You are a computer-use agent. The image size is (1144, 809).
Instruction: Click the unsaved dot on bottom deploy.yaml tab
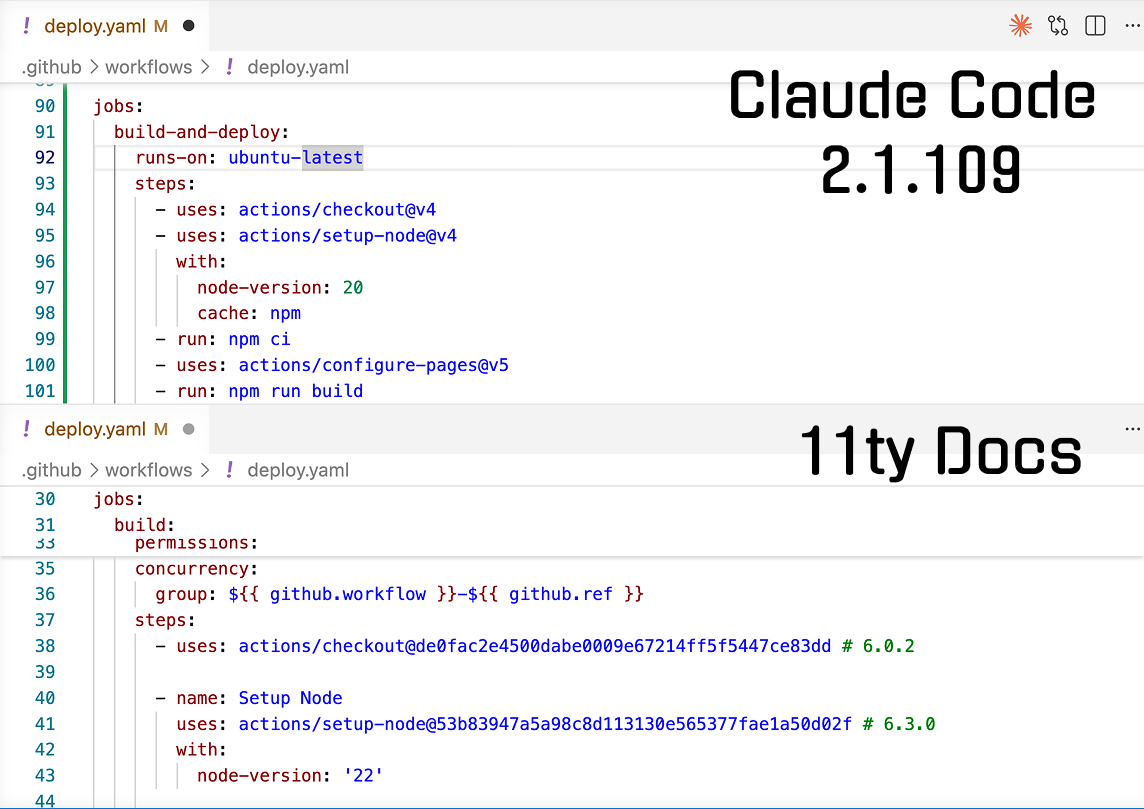pyautogui.click(x=188, y=429)
